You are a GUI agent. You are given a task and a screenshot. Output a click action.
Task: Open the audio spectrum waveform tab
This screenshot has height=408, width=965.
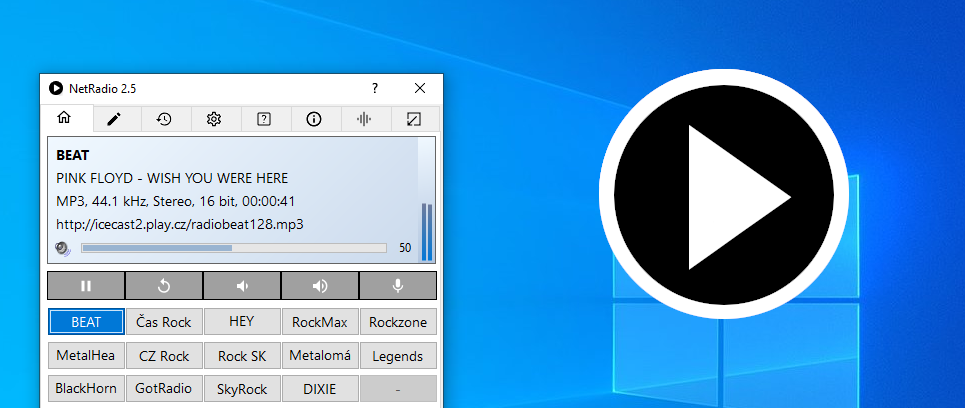(364, 119)
